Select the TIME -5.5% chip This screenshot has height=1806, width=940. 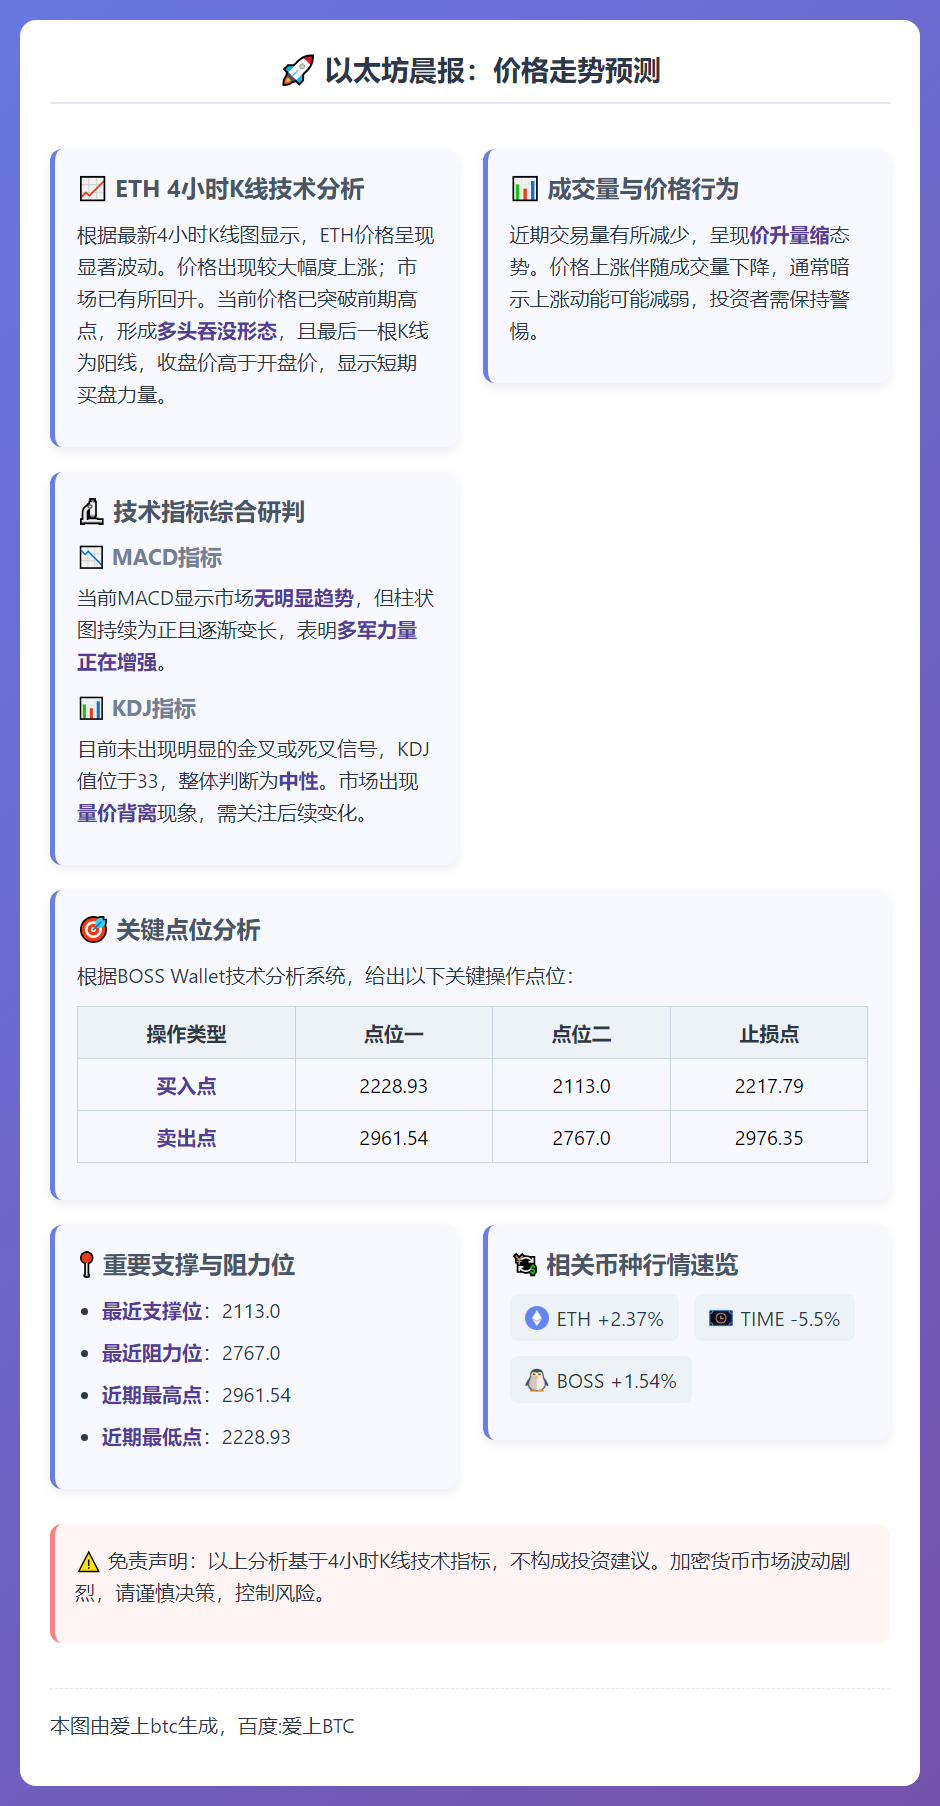pos(774,1318)
